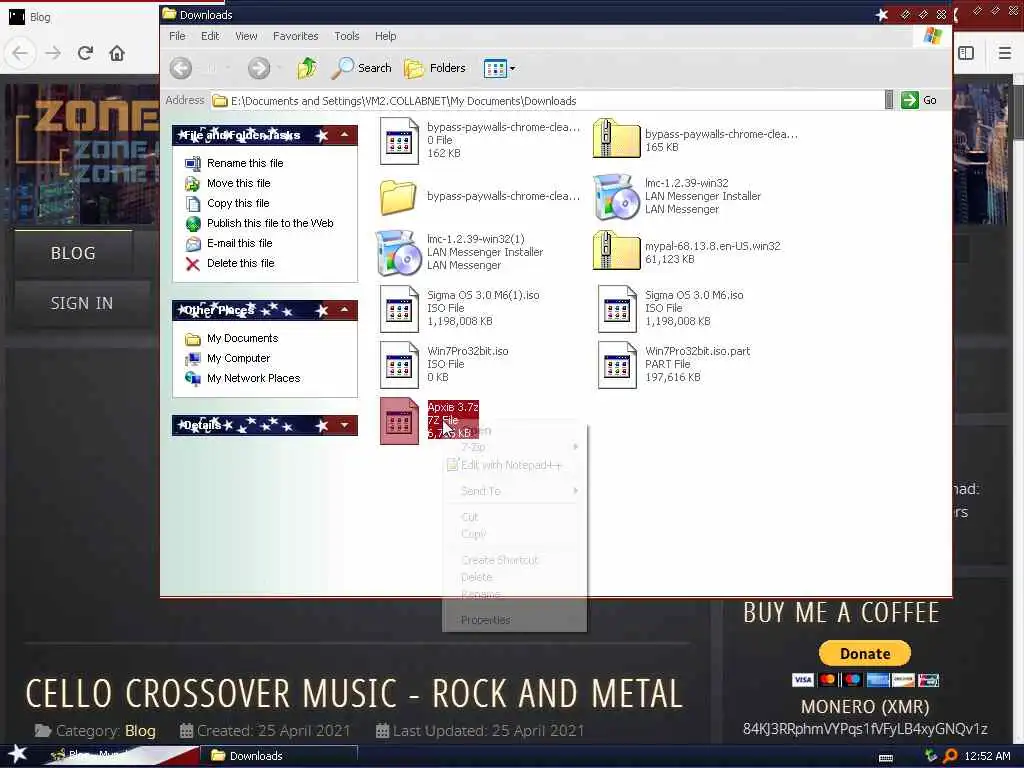Switch to Downloads taskbar button
The width and height of the screenshot is (1024, 768).
(279, 756)
